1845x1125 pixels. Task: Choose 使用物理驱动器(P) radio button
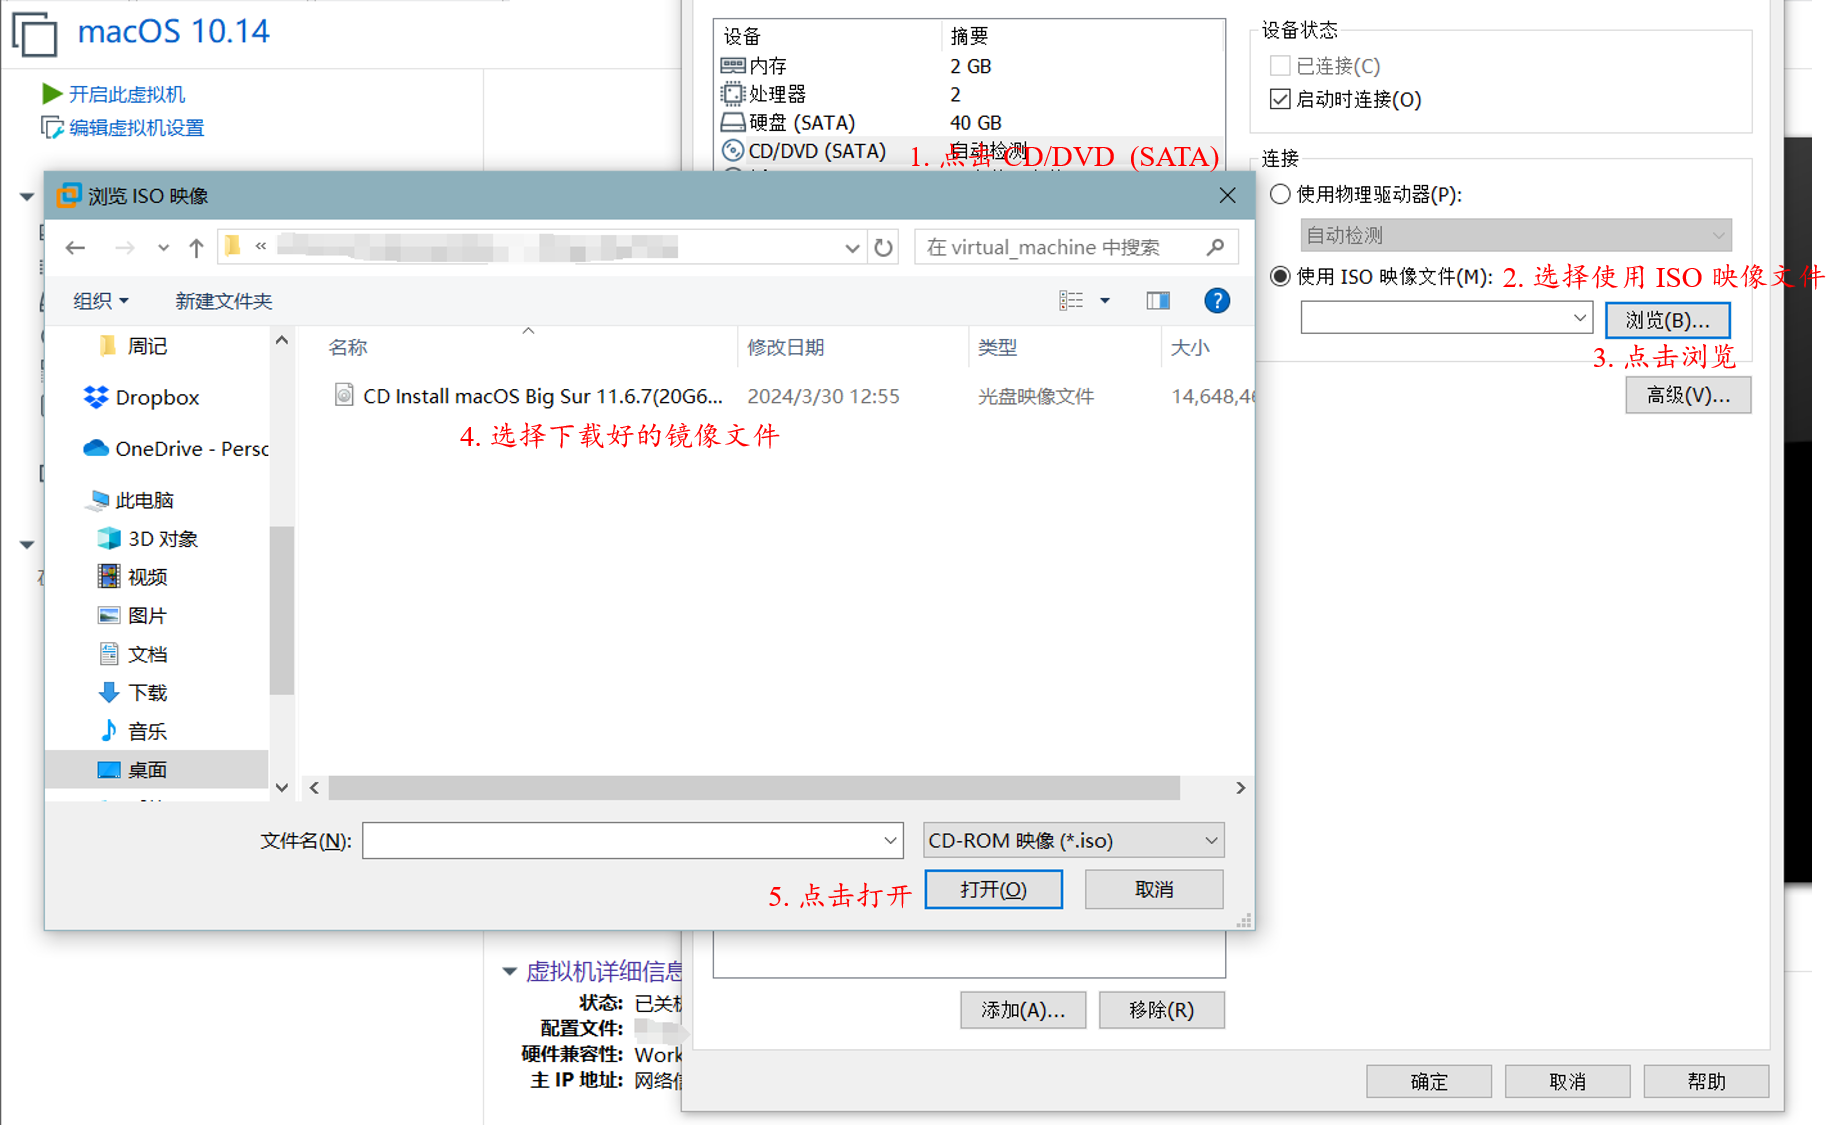tap(1280, 194)
